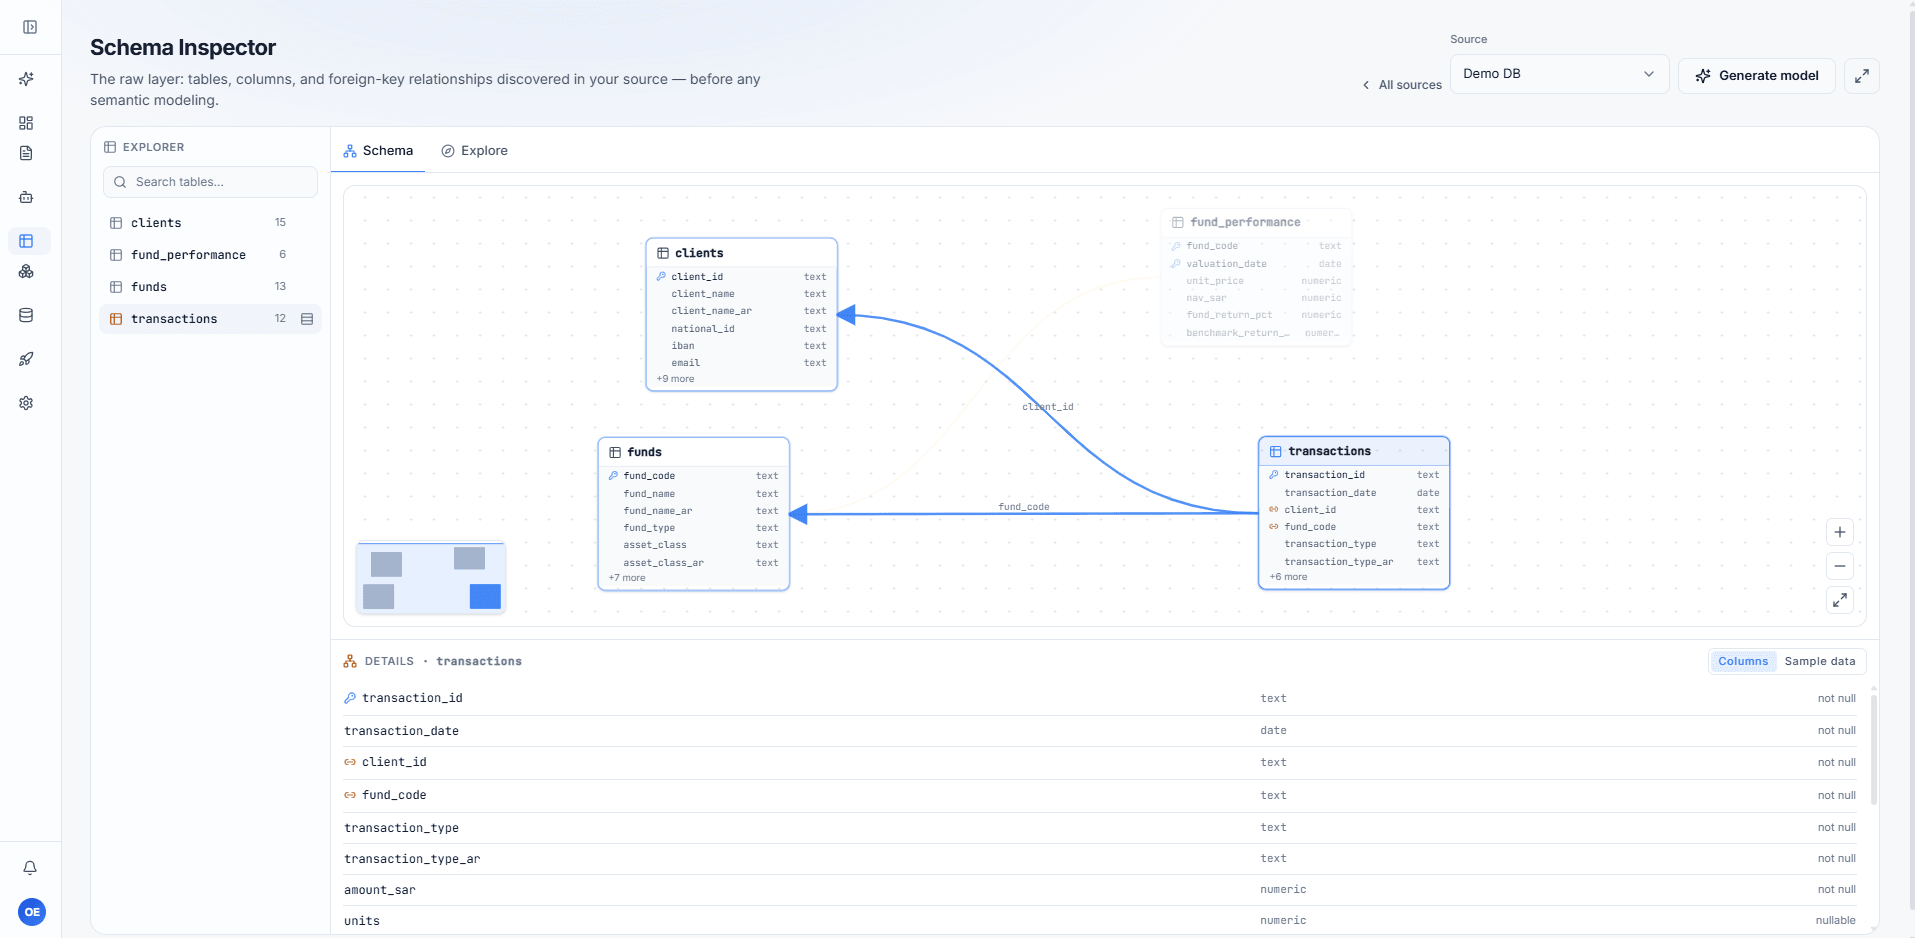Zoom out with the diagram minus button
The height and width of the screenshot is (938, 1915).
coord(1840,566)
